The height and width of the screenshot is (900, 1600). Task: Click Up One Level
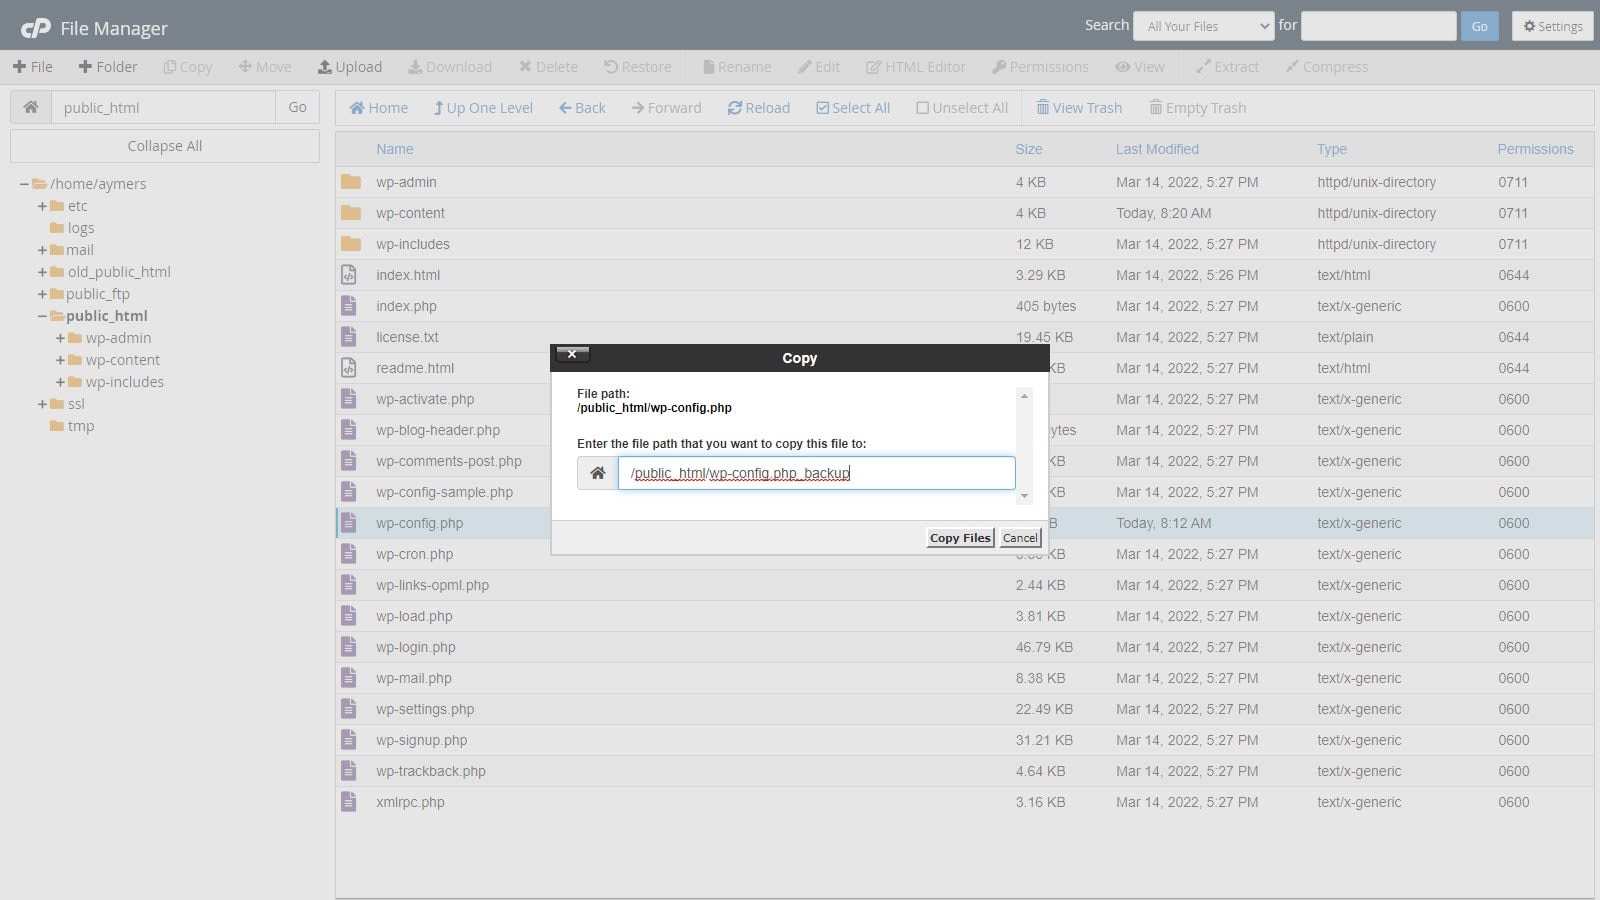pos(483,108)
